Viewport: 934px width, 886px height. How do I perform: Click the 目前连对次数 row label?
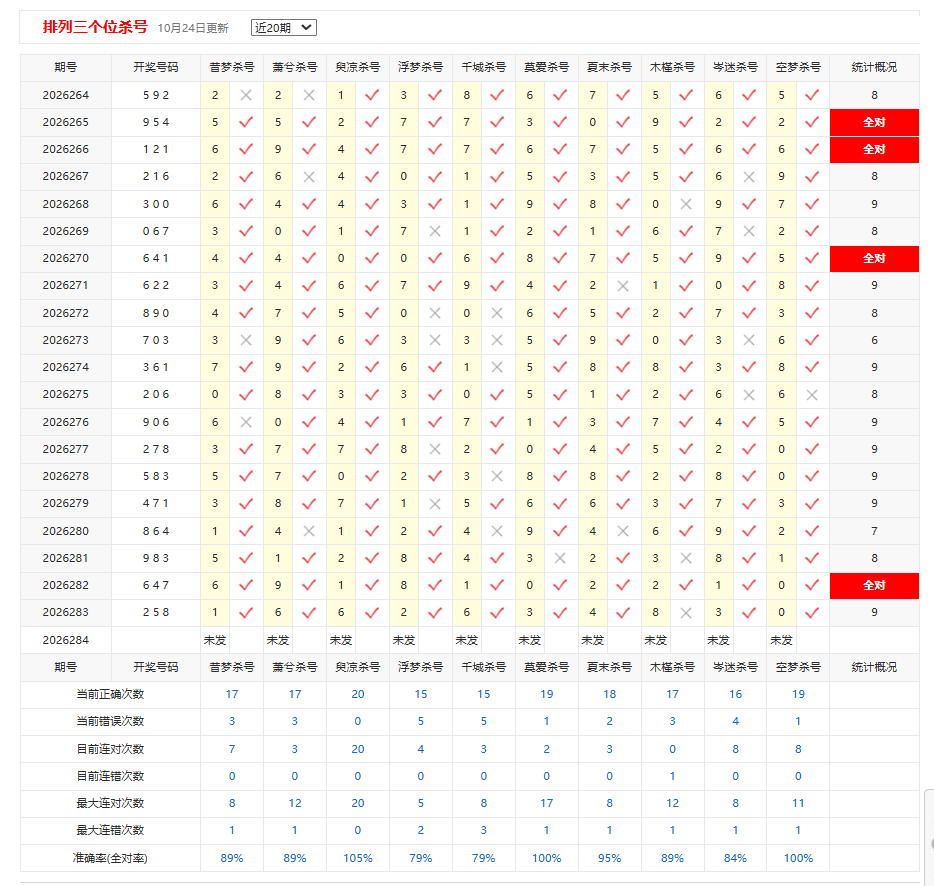tap(110, 749)
